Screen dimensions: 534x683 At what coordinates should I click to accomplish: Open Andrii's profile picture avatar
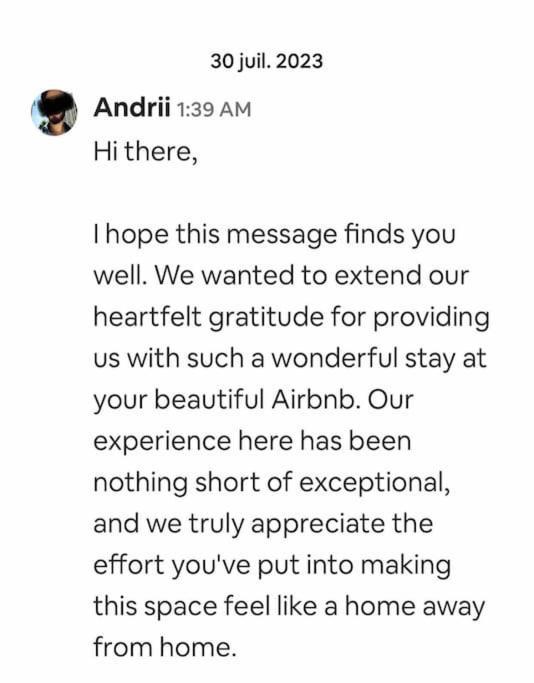click(54, 113)
